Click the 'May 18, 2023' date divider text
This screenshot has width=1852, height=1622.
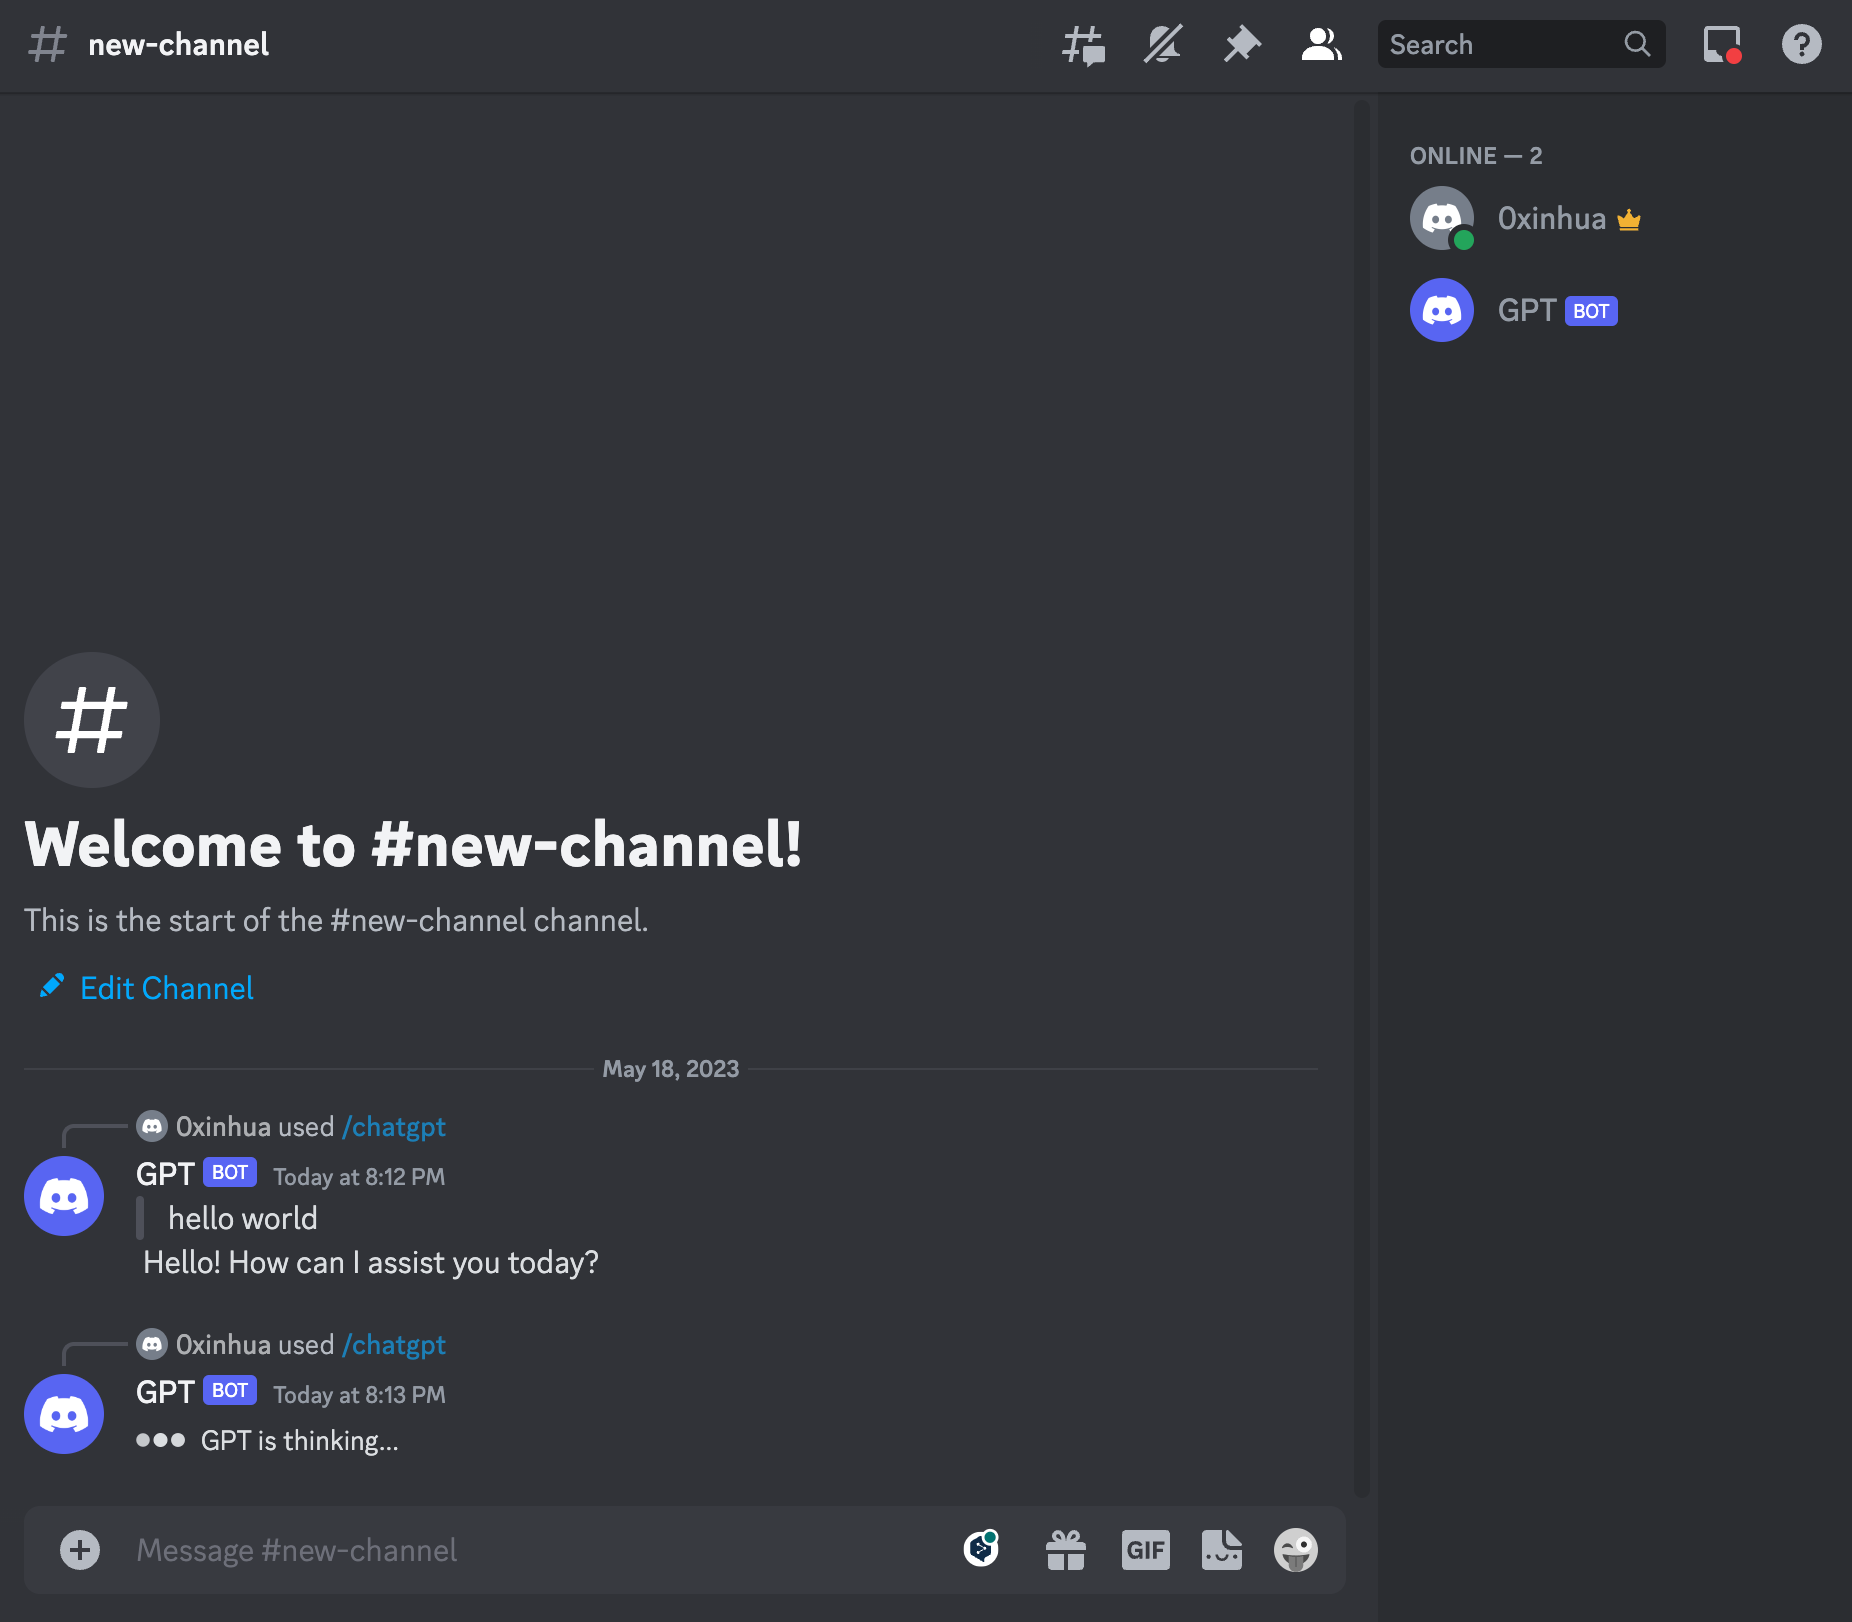coord(671,1069)
